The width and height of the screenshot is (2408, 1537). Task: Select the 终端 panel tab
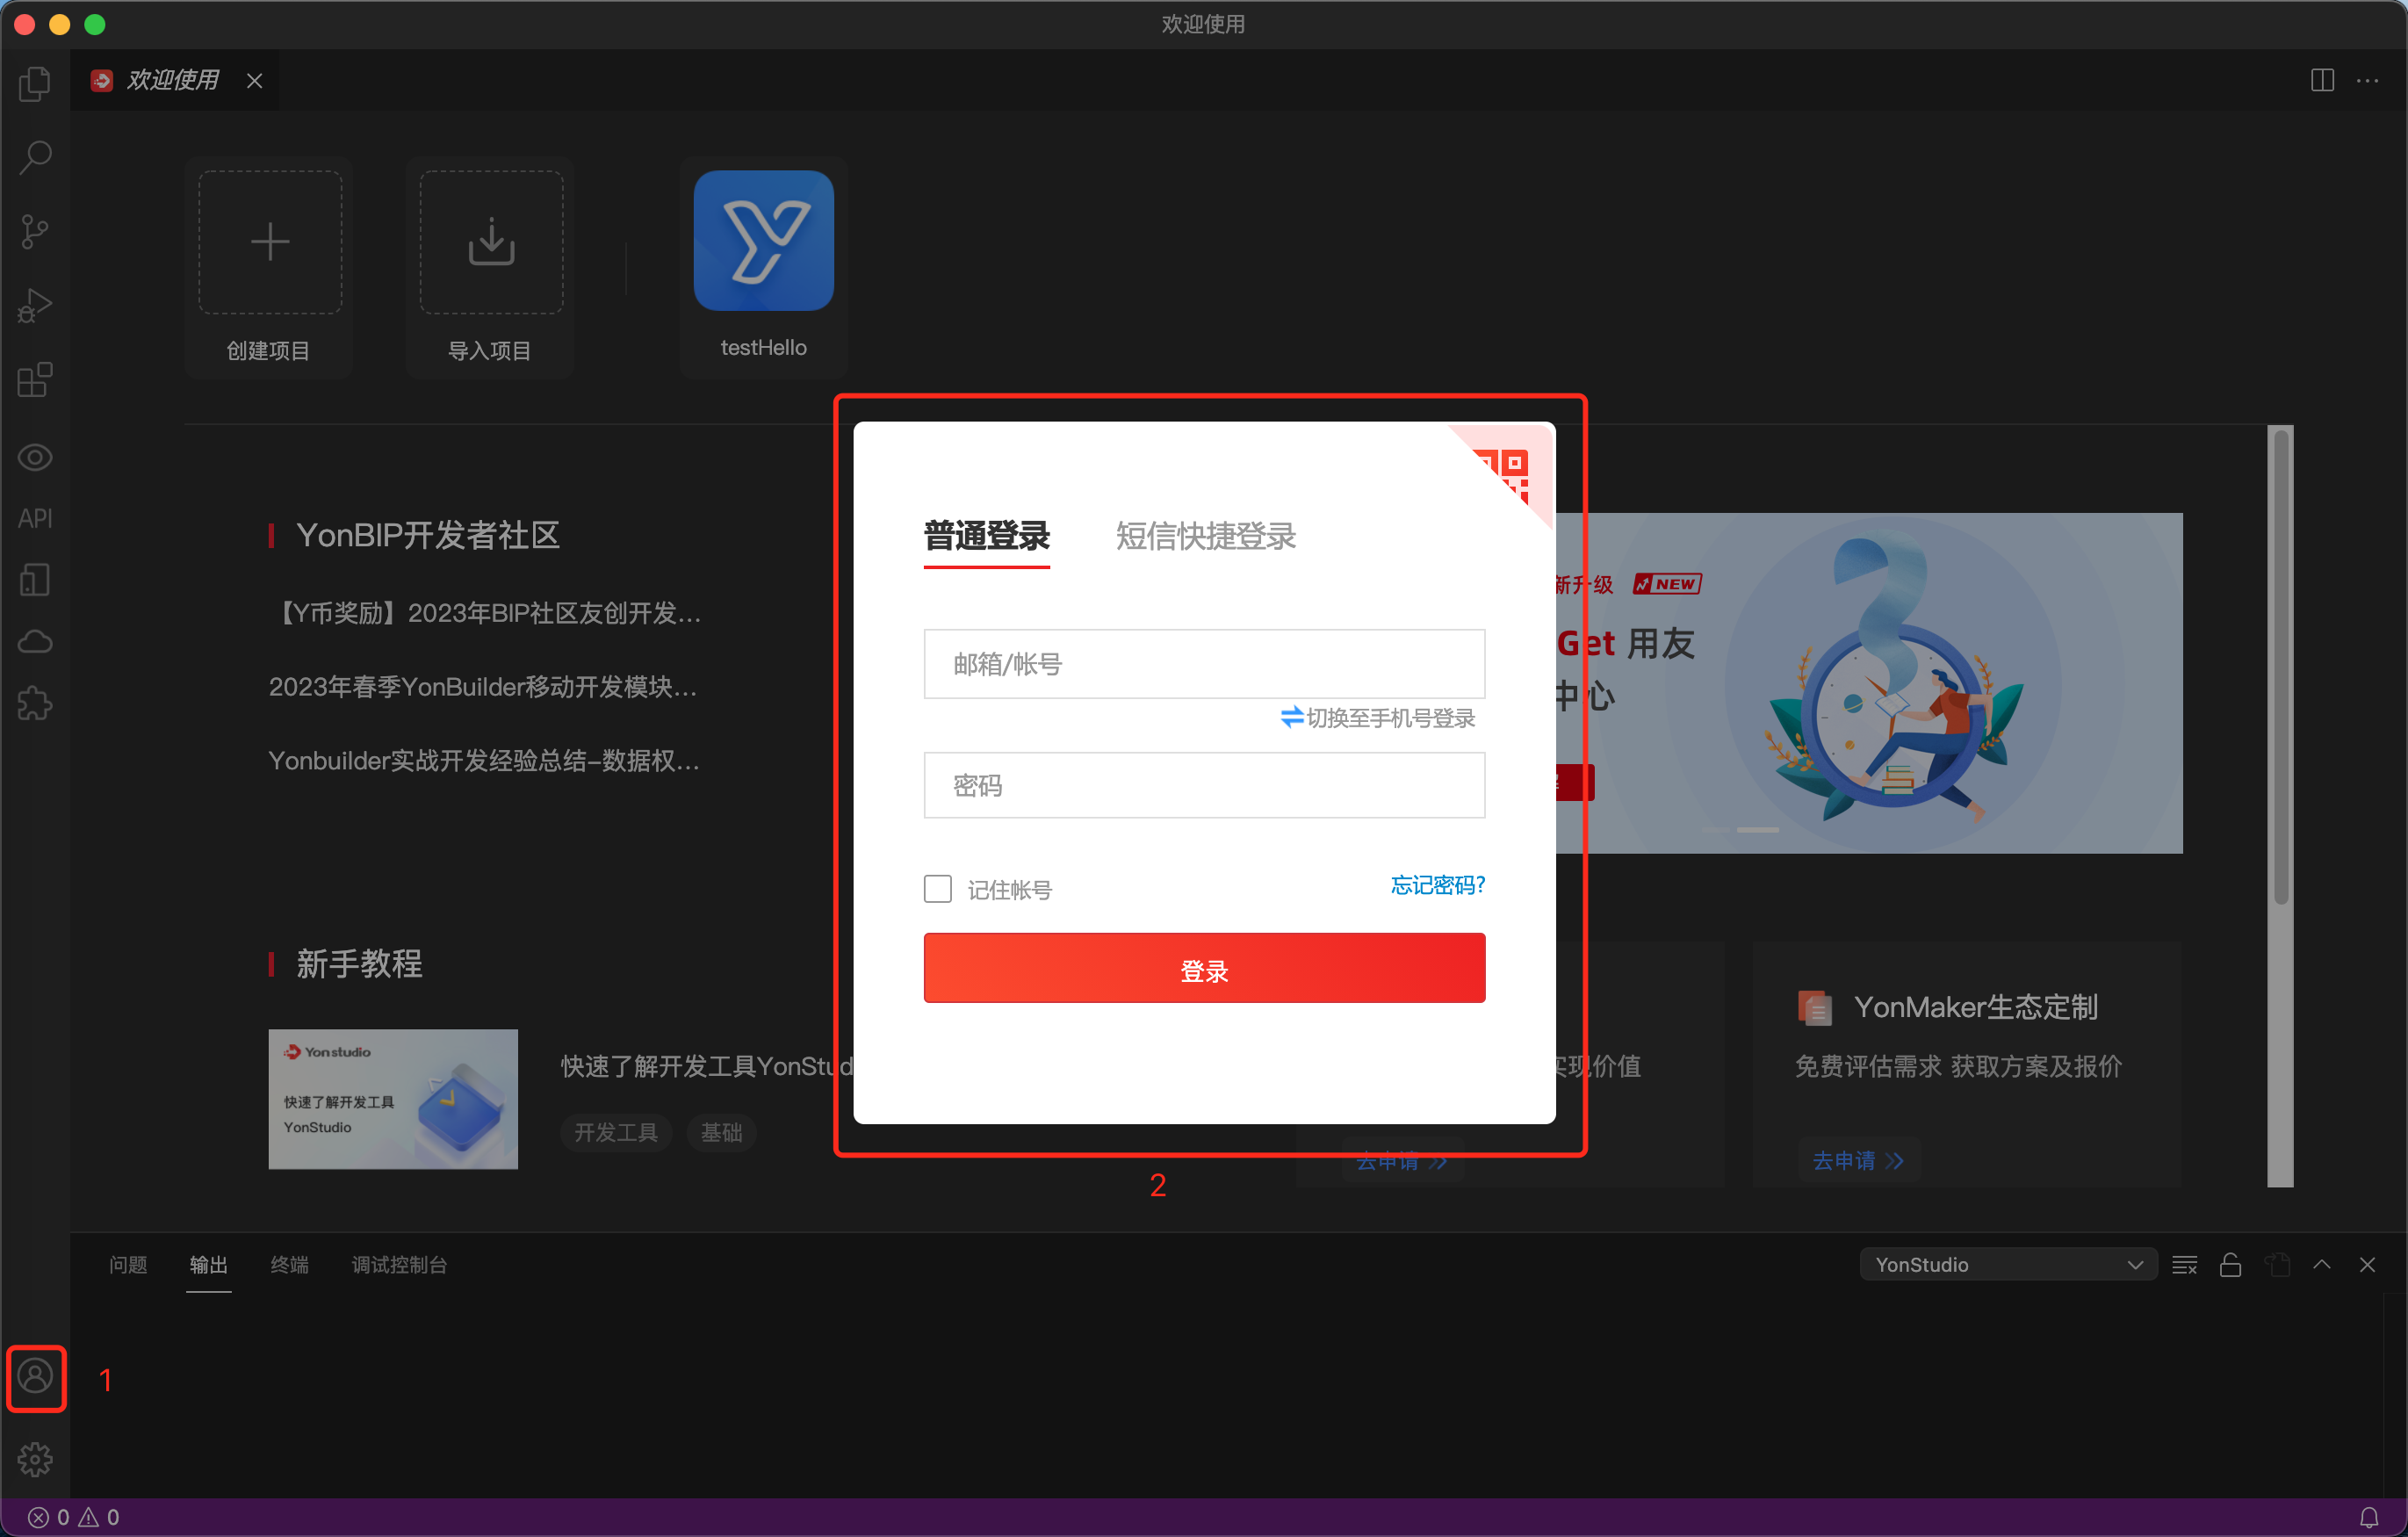(289, 1265)
